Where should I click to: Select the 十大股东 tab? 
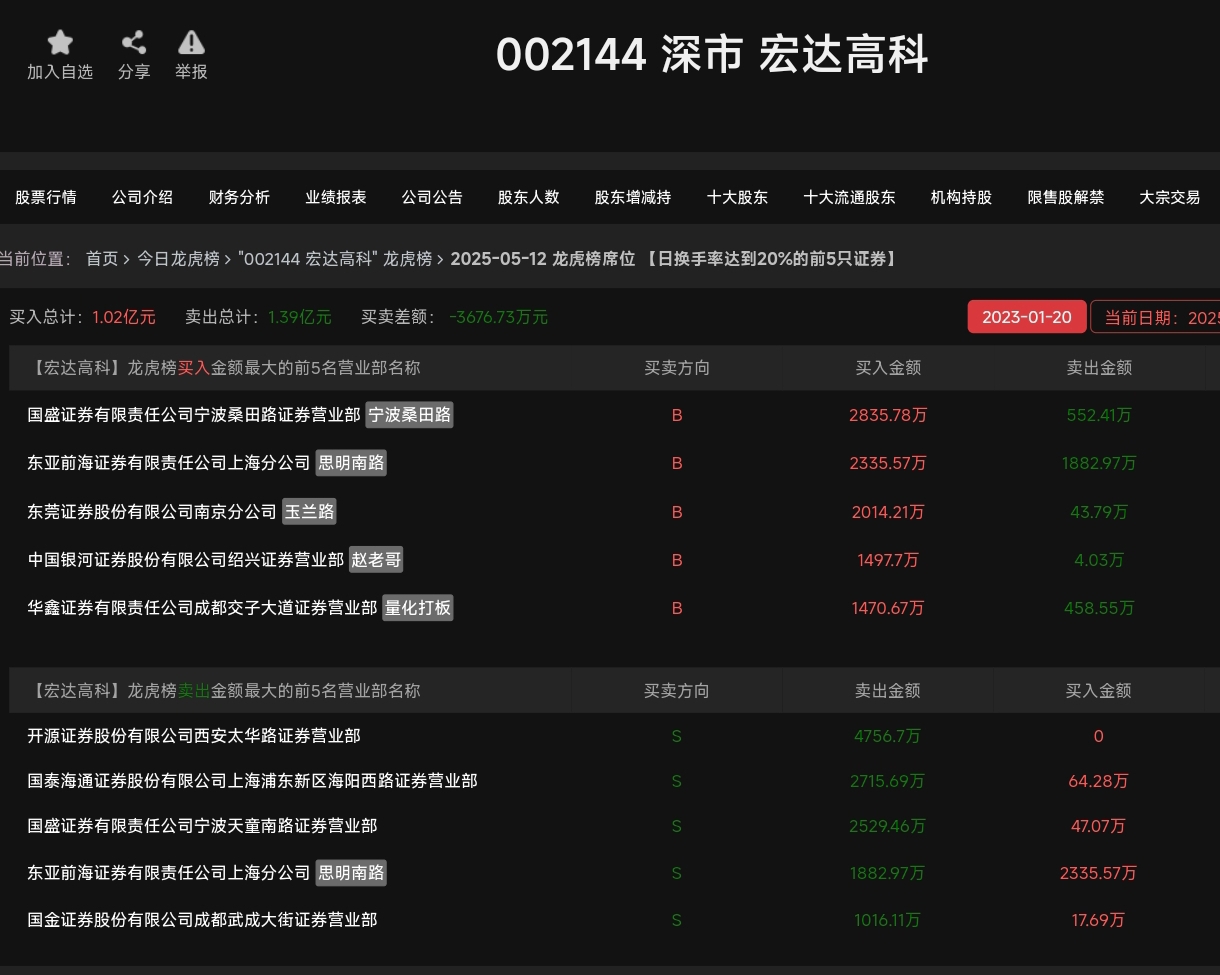[x=737, y=197]
